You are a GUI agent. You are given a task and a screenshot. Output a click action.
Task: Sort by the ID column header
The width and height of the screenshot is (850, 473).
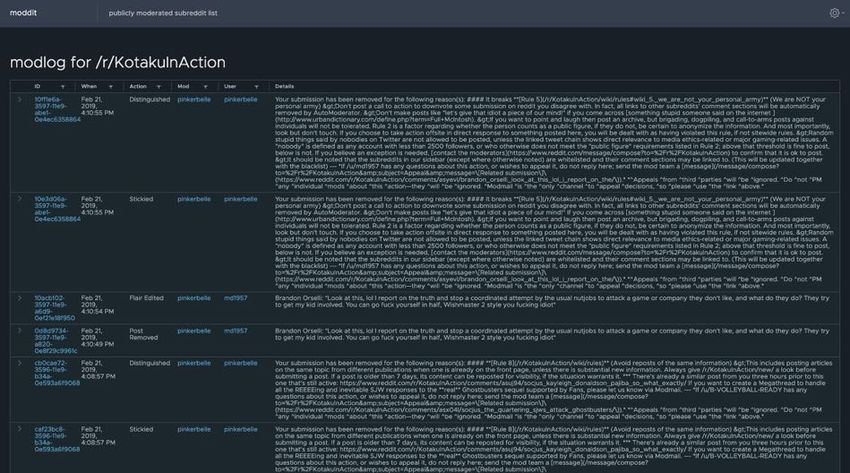(37, 87)
